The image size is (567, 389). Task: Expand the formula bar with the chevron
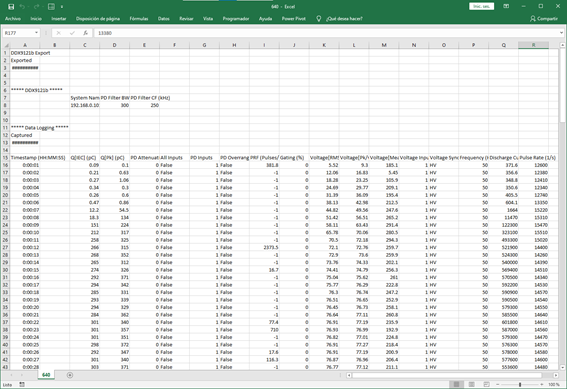pyautogui.click(x=561, y=33)
